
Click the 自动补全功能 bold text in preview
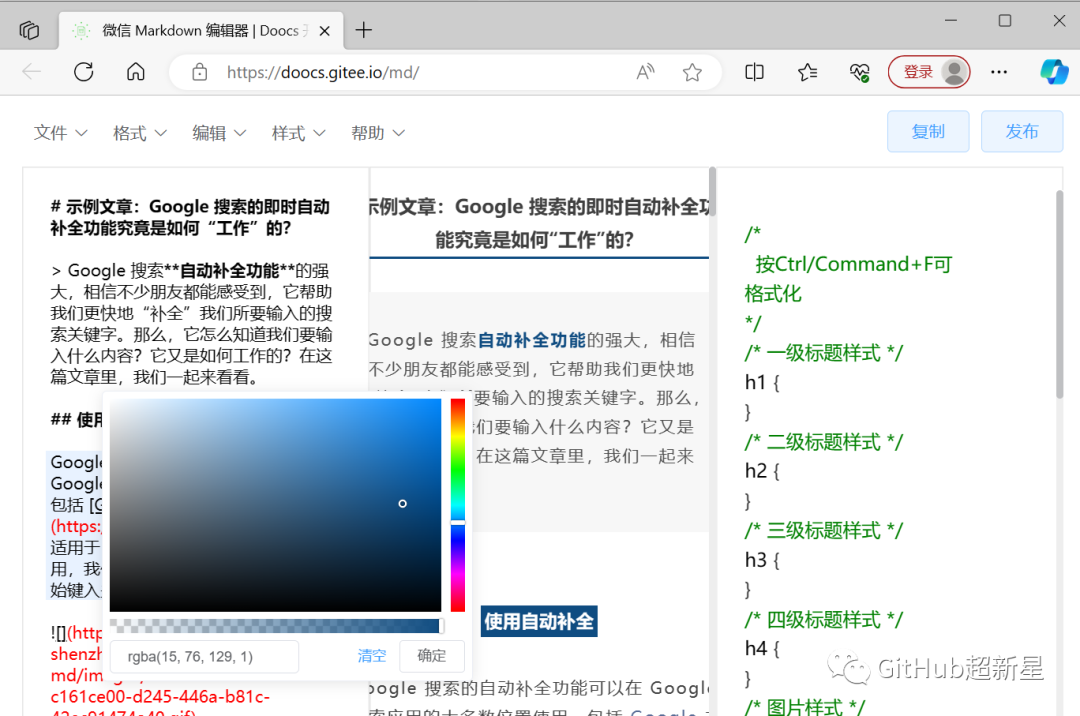pyautogui.click(x=531, y=340)
